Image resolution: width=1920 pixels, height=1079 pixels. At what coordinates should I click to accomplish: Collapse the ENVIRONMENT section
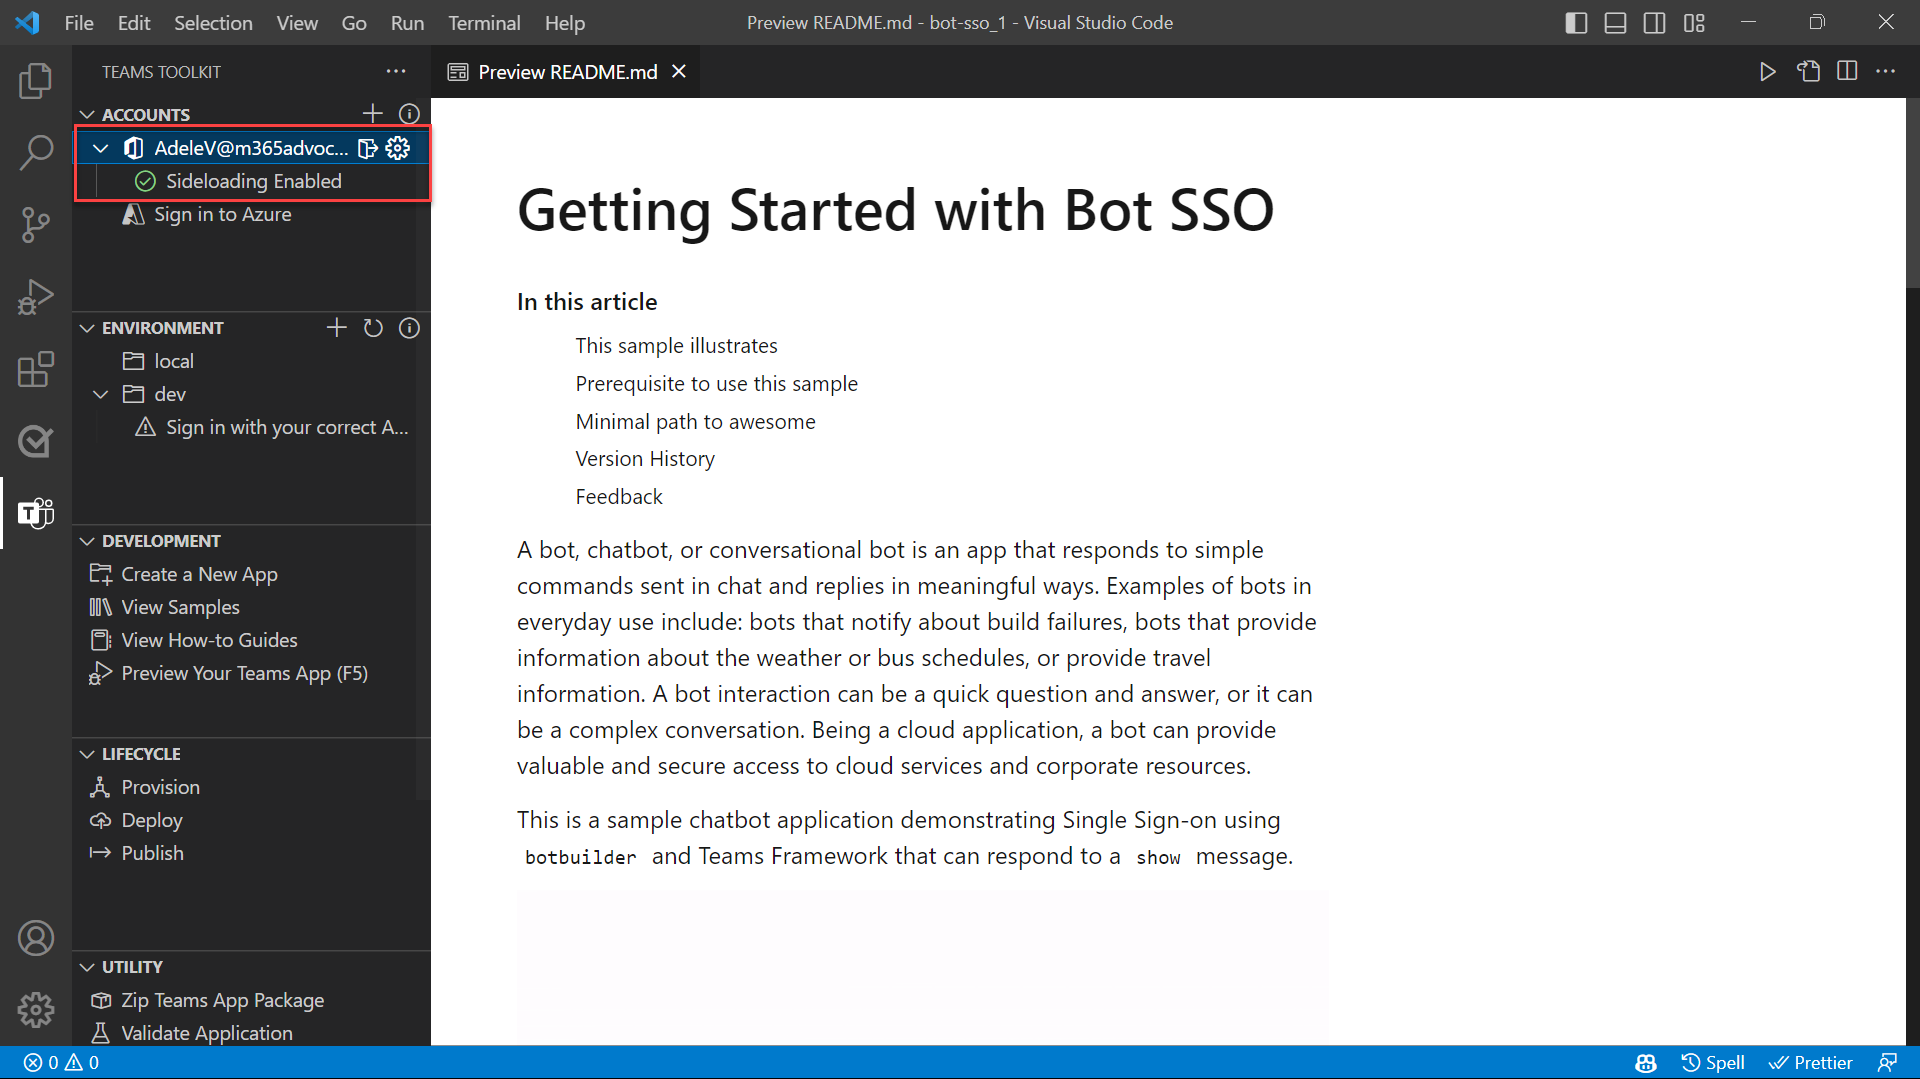pos(88,328)
